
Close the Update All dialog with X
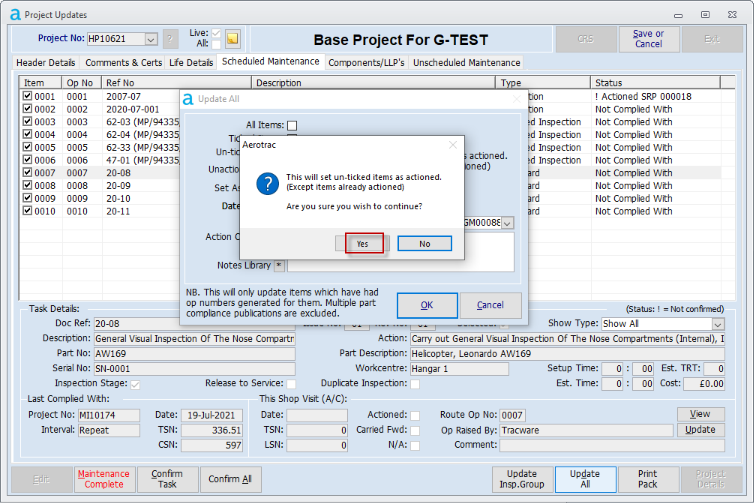(516, 99)
